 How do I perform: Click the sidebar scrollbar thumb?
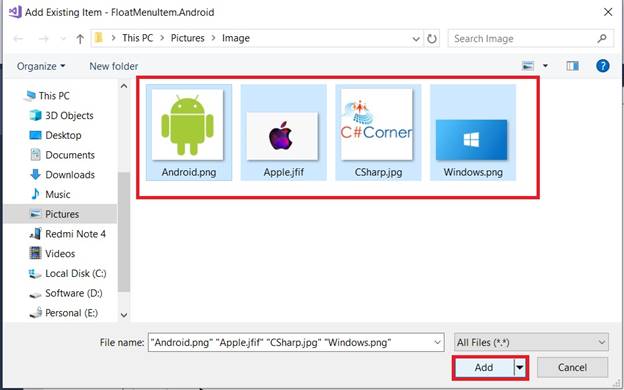[x=124, y=233]
